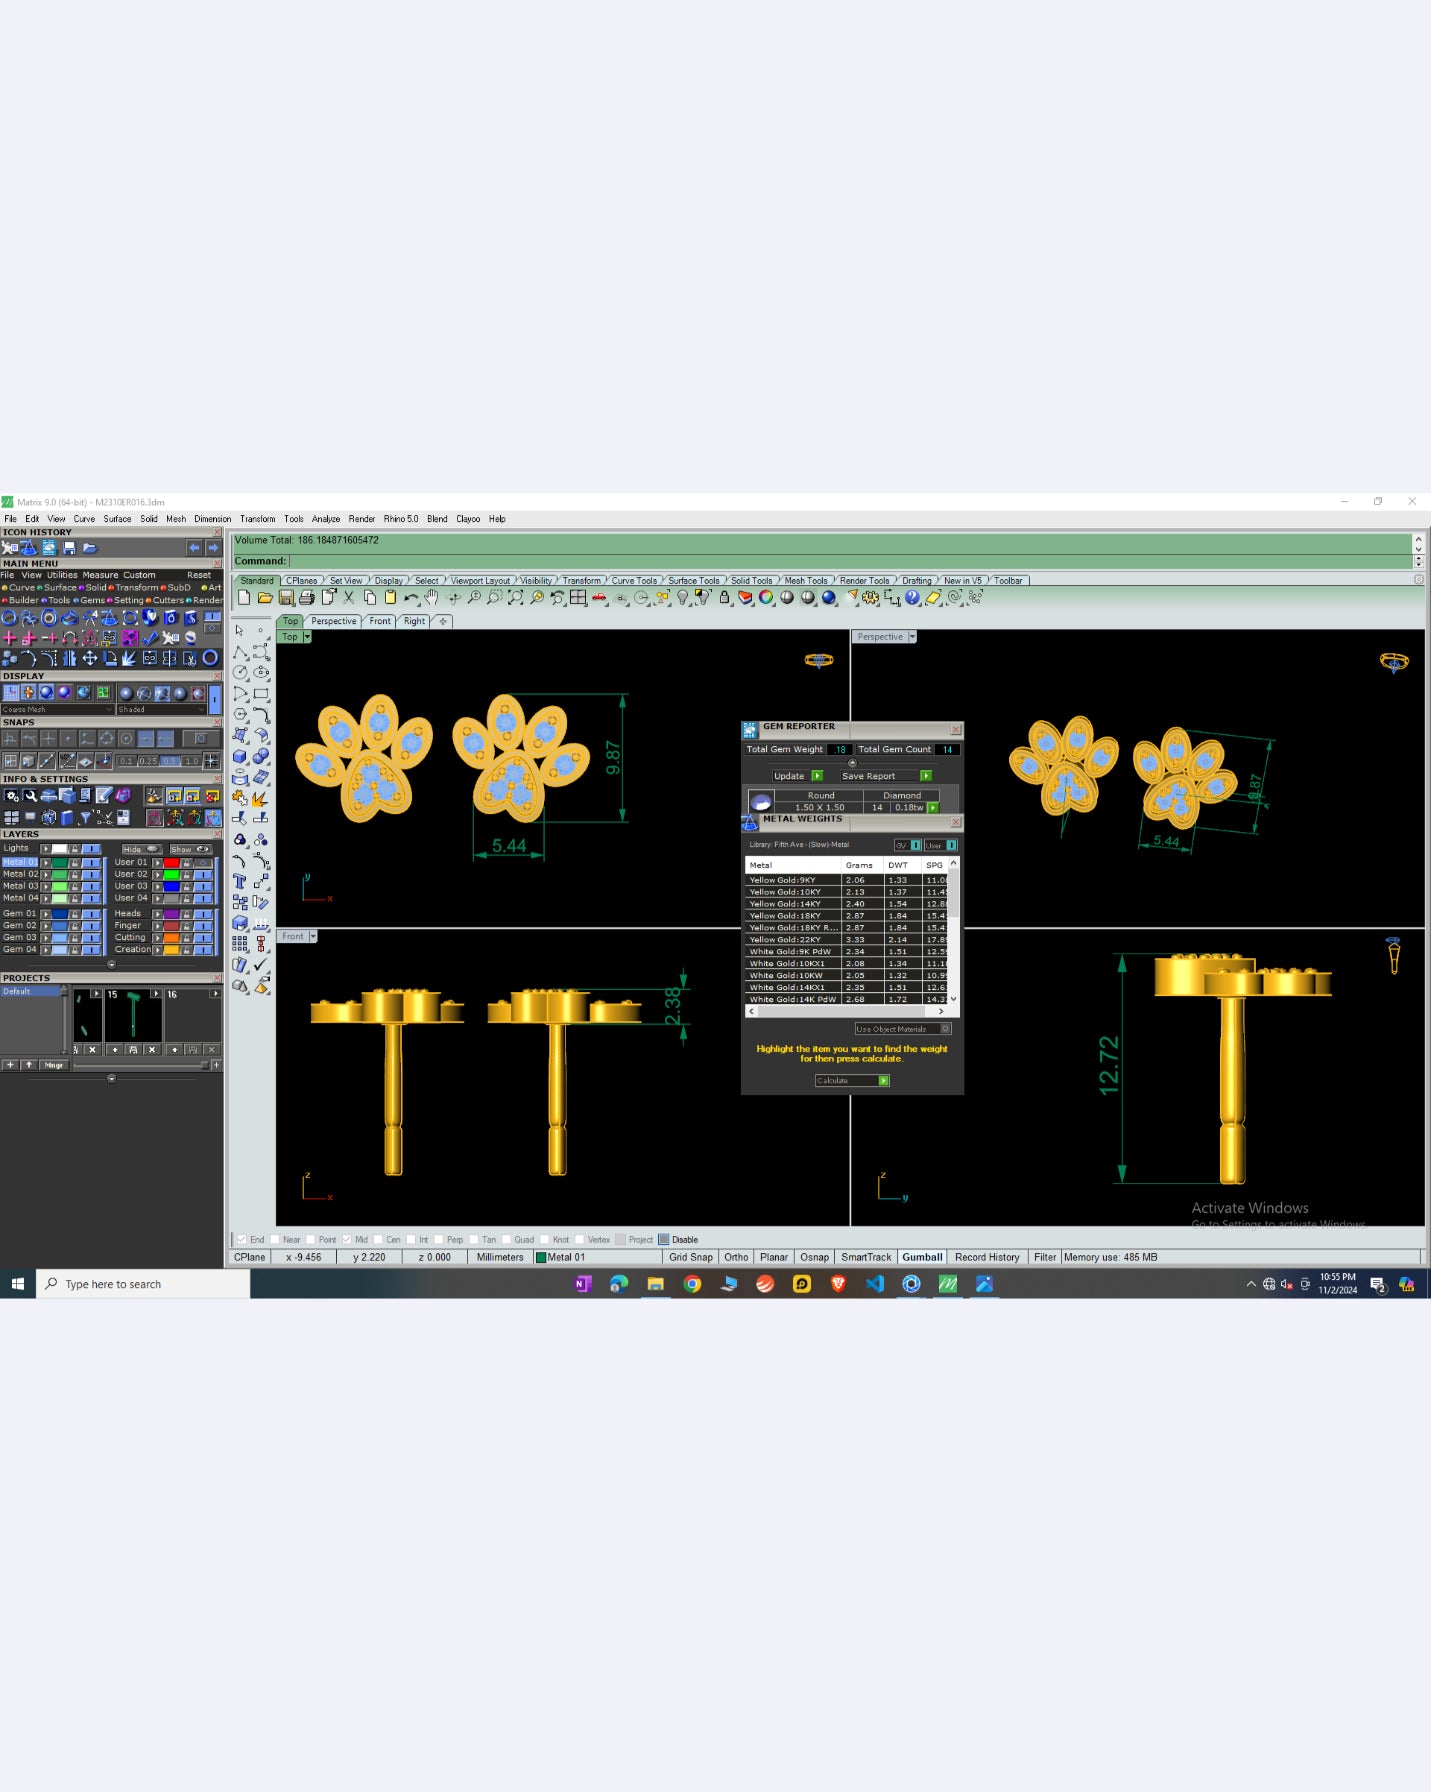The width and height of the screenshot is (1431, 1792).
Task: Select the Pan hand tool
Action: pyautogui.click(x=431, y=598)
